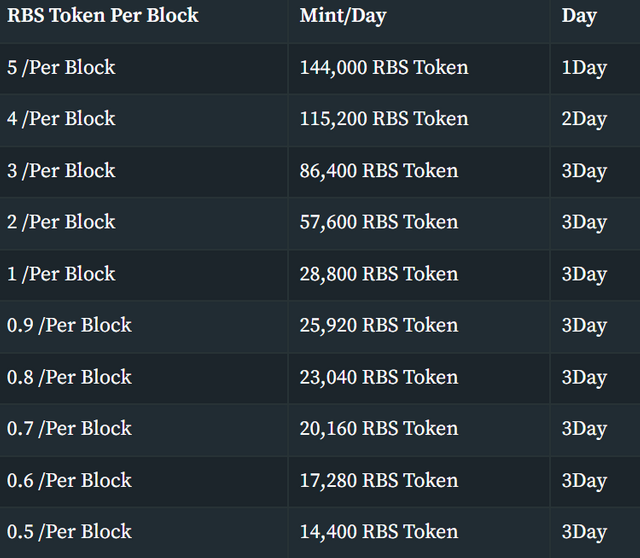Image resolution: width=640 pixels, height=558 pixels.
Task: Click the 144,000 RBS Token cell
Action: tap(419, 68)
